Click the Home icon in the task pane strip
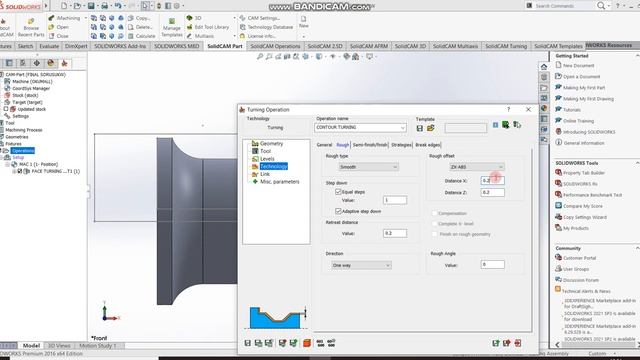Viewport: 640px width, 360px height. [x=544, y=67]
